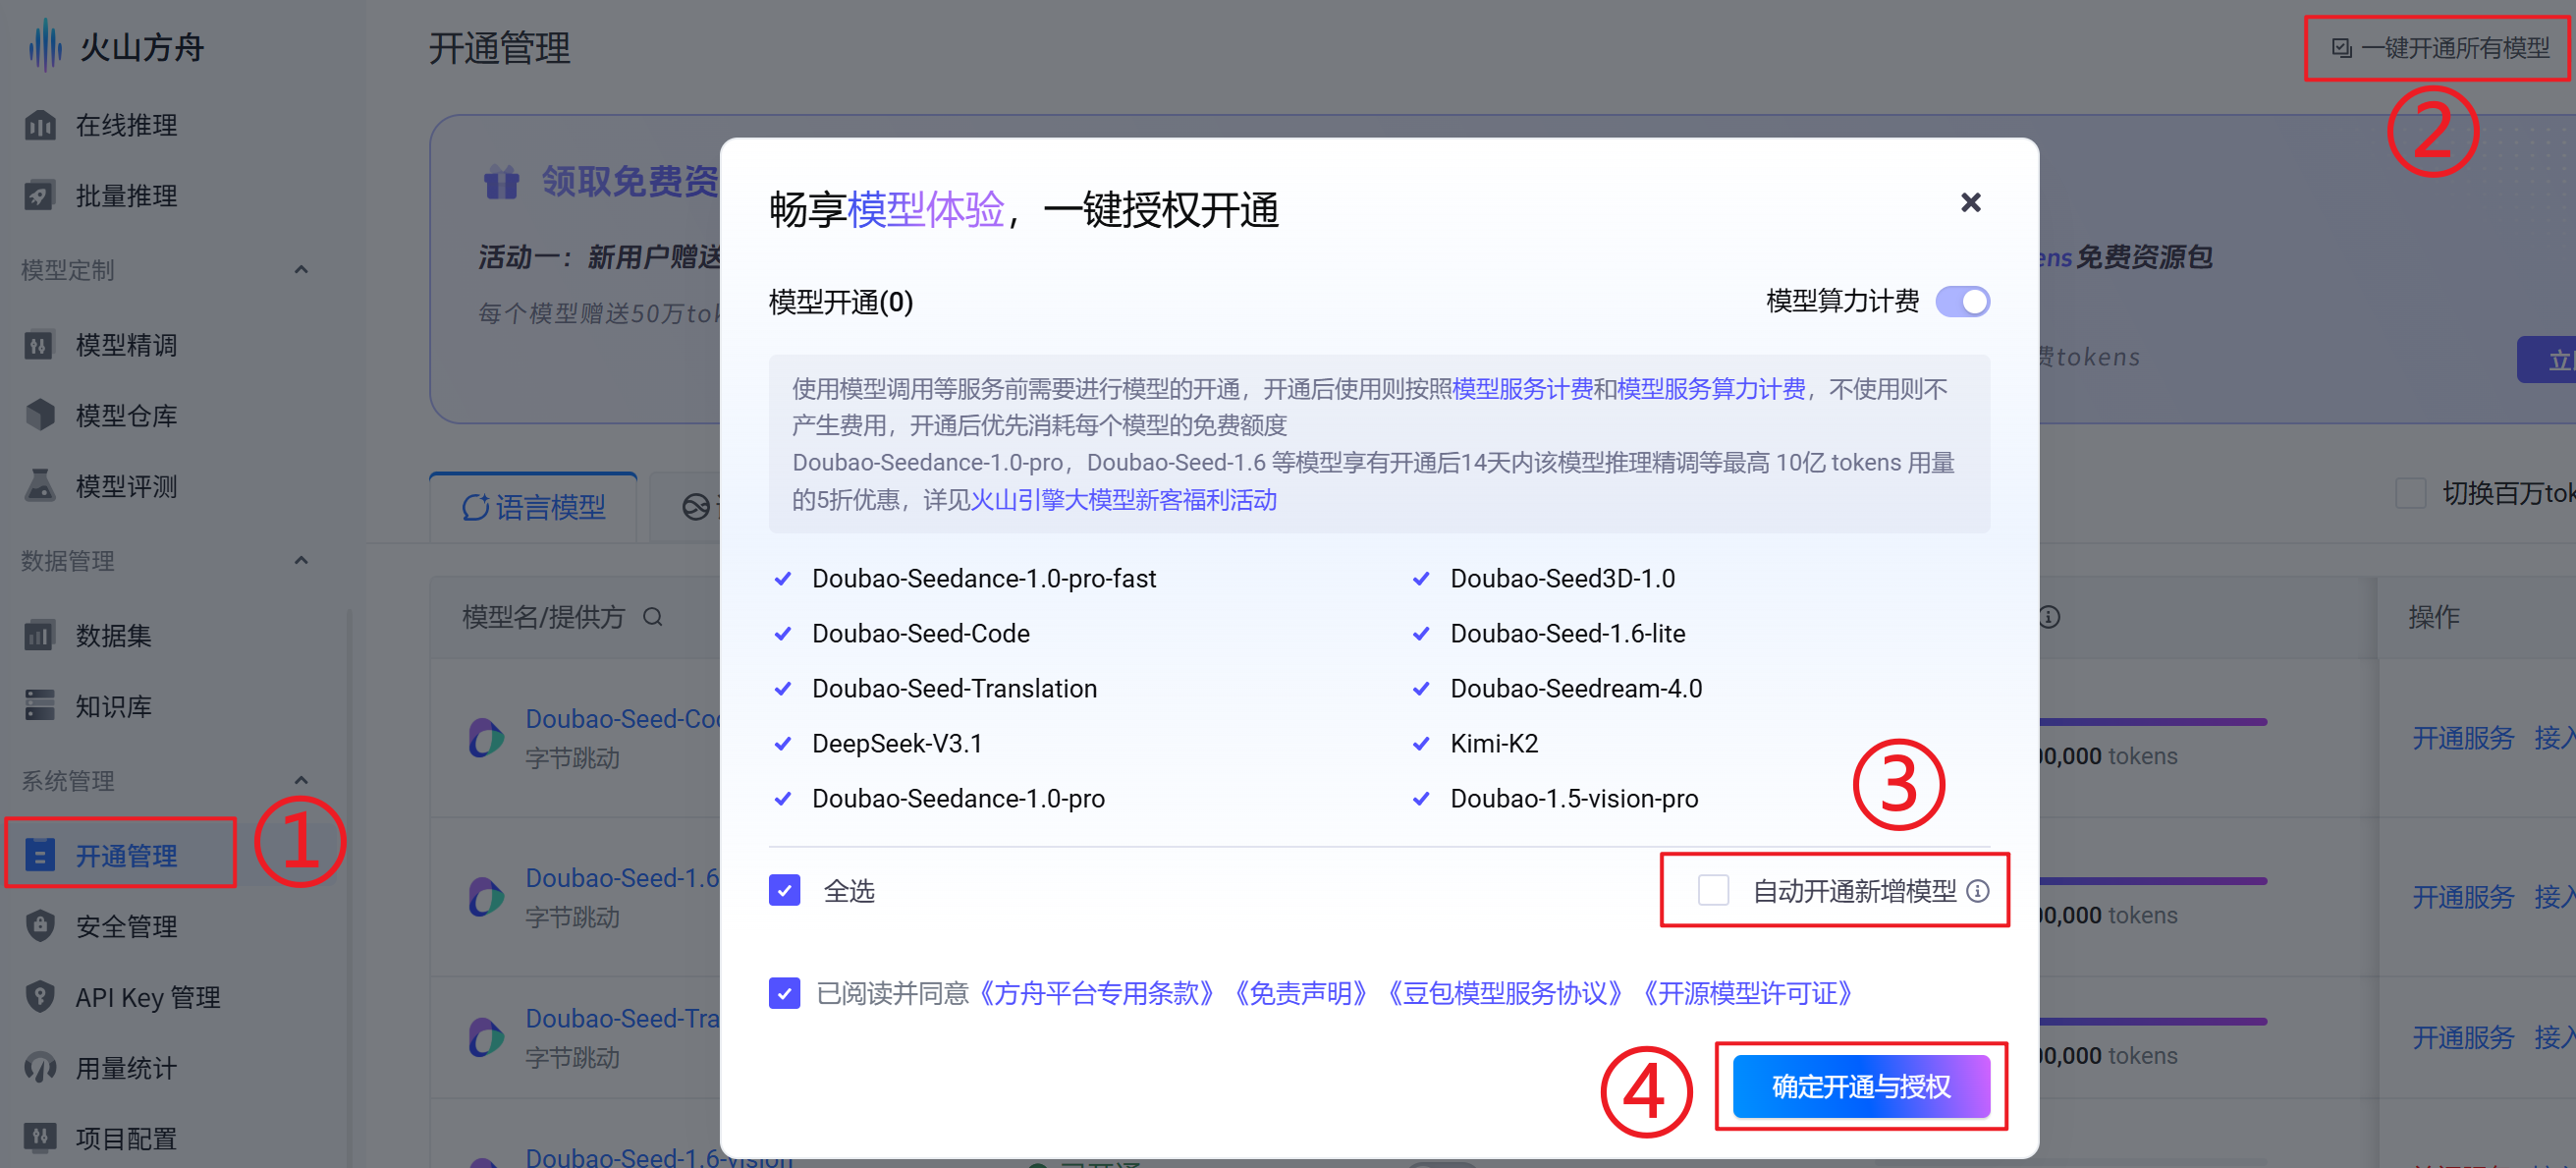The width and height of the screenshot is (2576, 1168).
Task: Click the 安全管理 shield icon
Action: click(40, 926)
